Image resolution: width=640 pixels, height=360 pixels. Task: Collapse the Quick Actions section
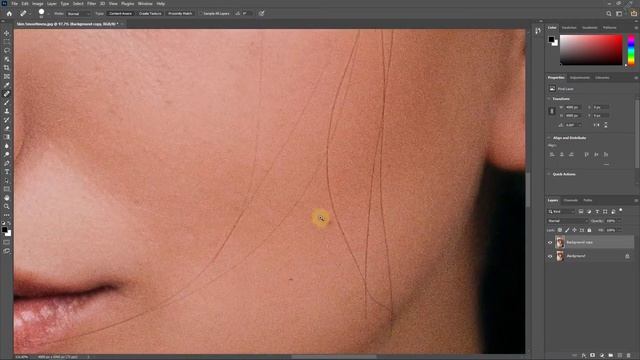click(x=549, y=174)
